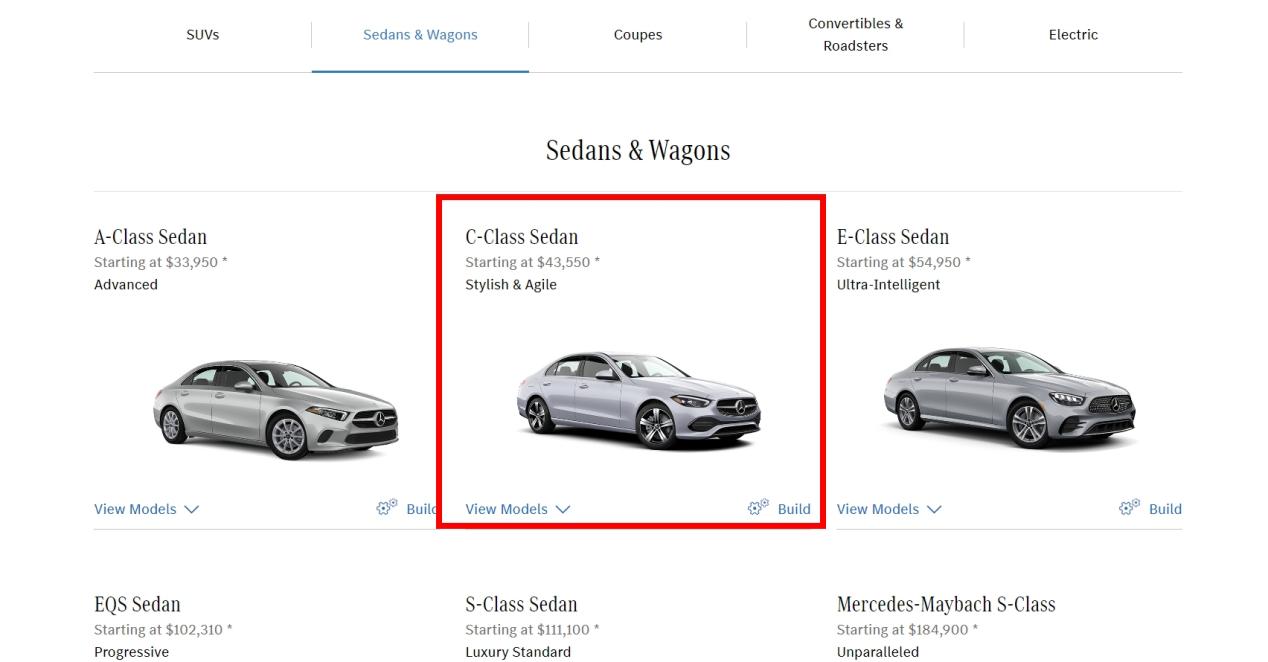This screenshot has width=1268, height=662.
Task: Click the A-Class Sedan car image
Action: point(275,408)
